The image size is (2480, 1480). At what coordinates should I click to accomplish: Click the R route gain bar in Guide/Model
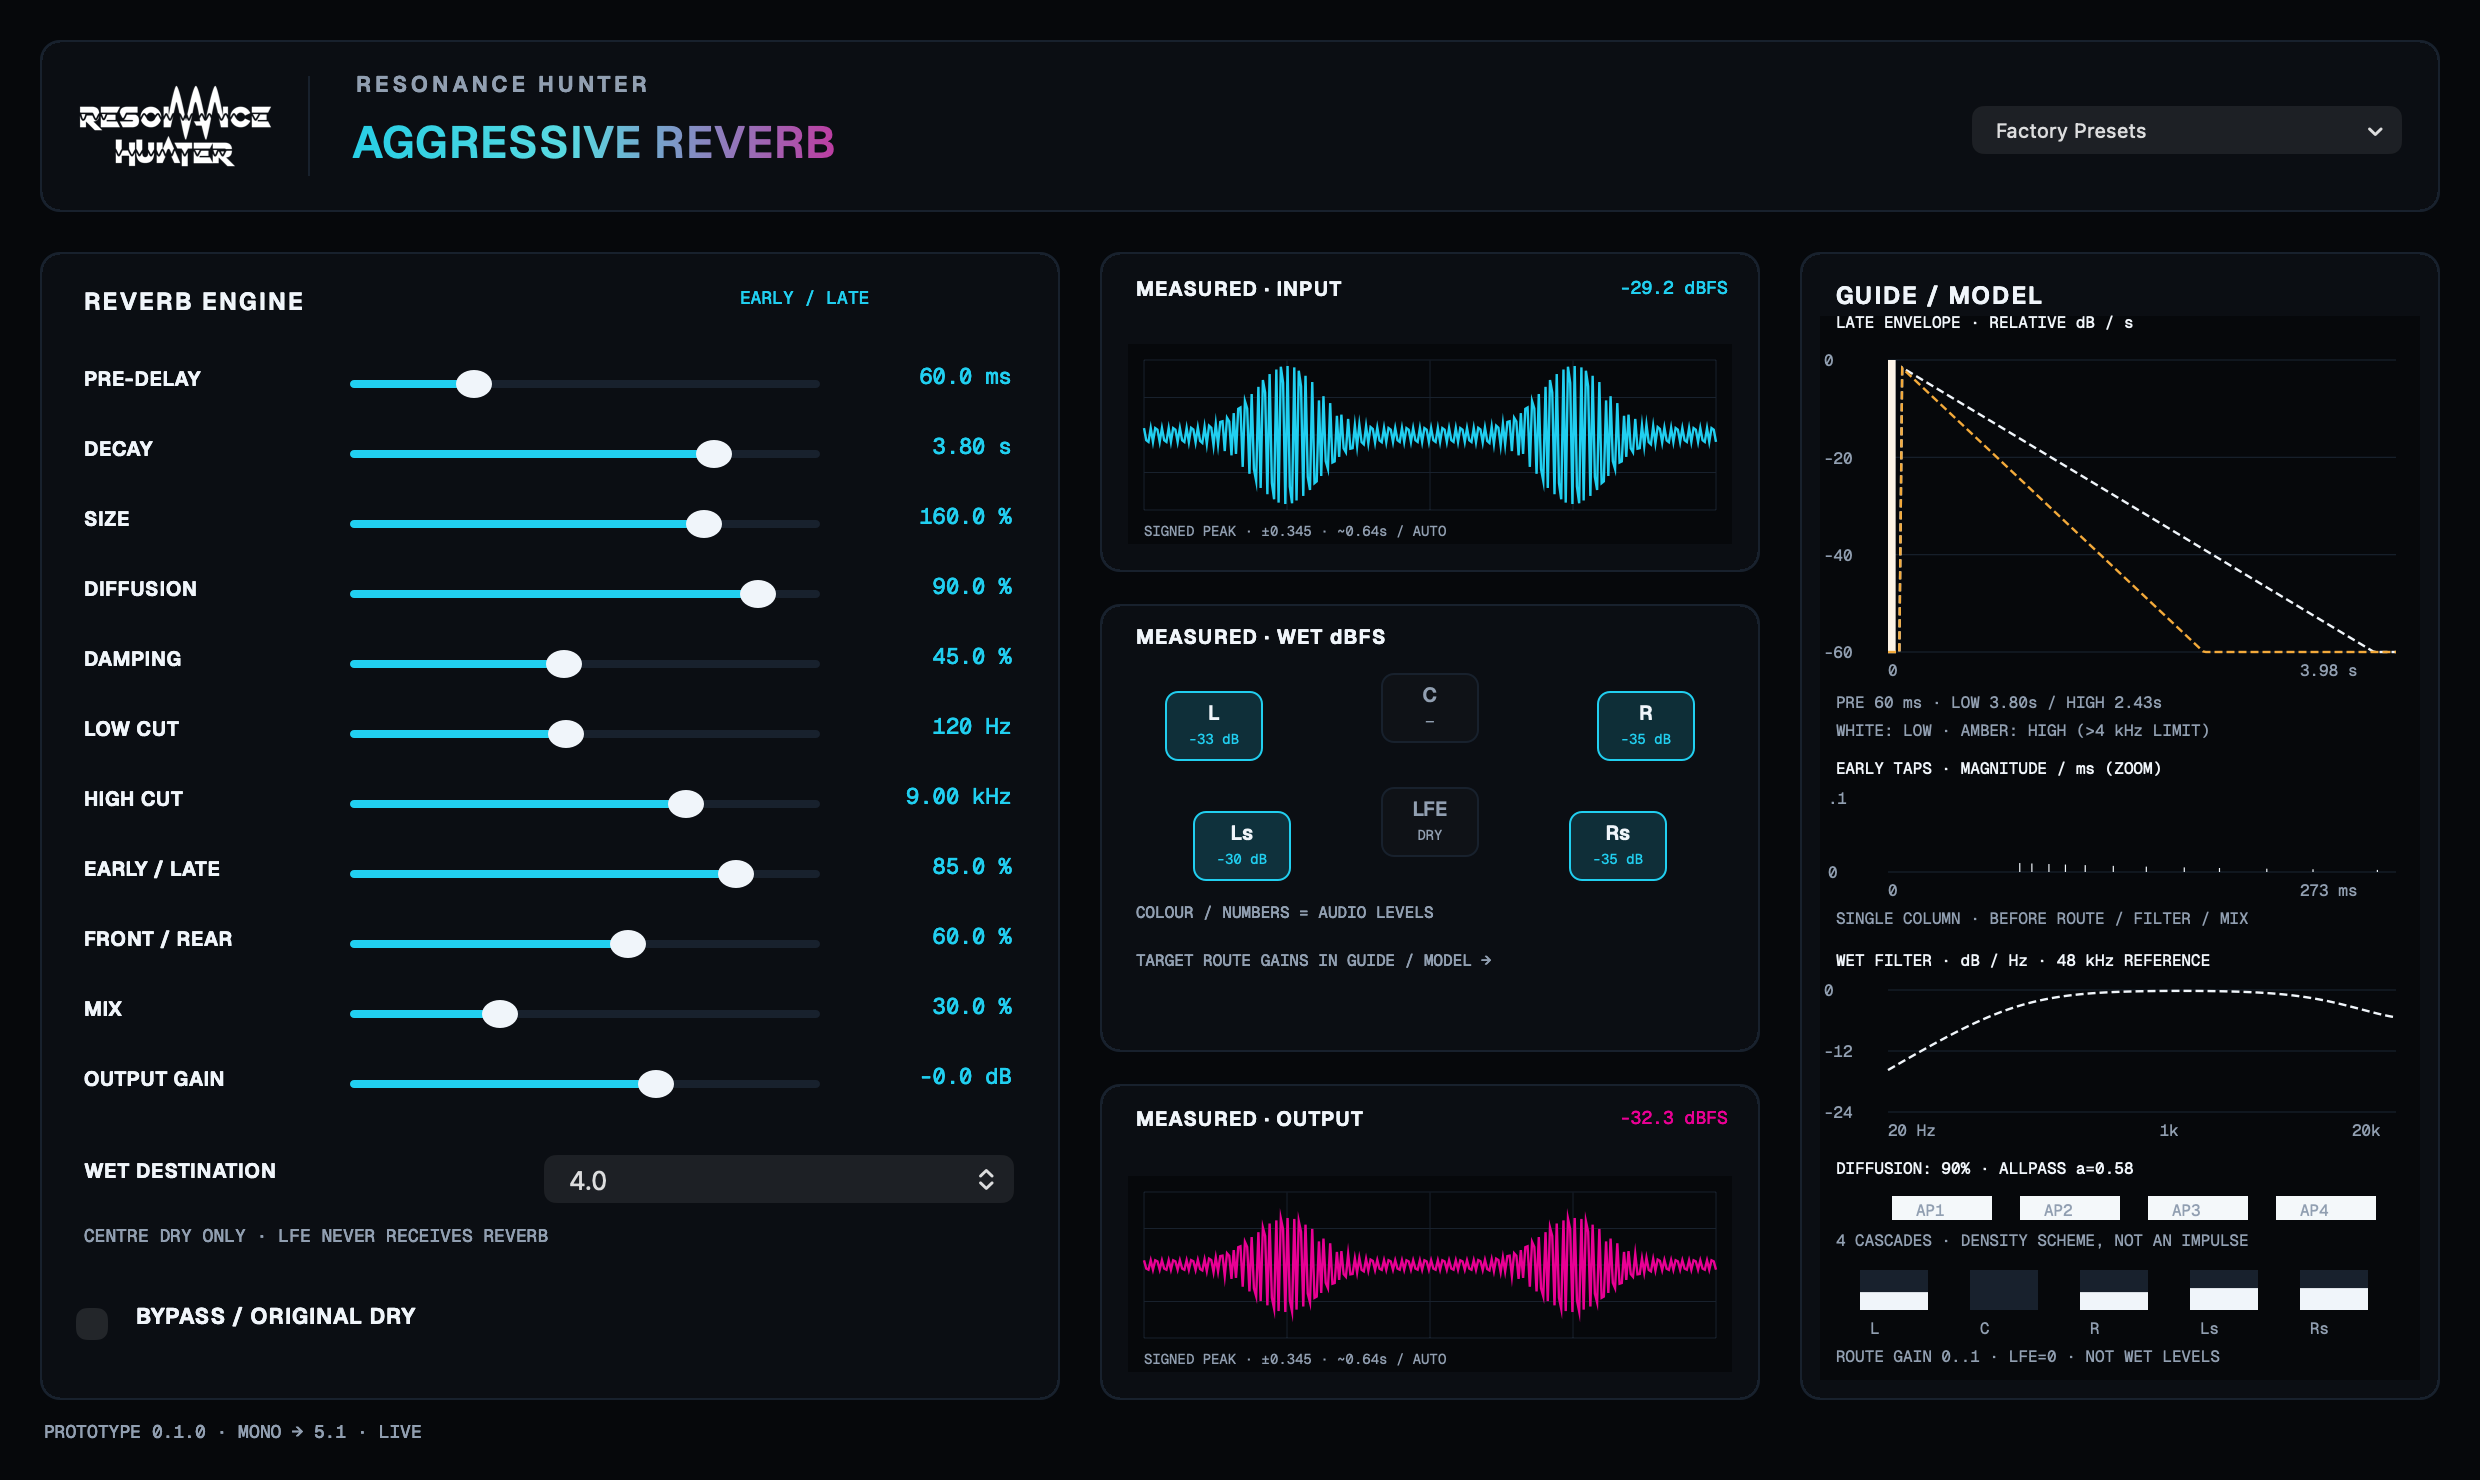pyautogui.click(x=2114, y=1290)
